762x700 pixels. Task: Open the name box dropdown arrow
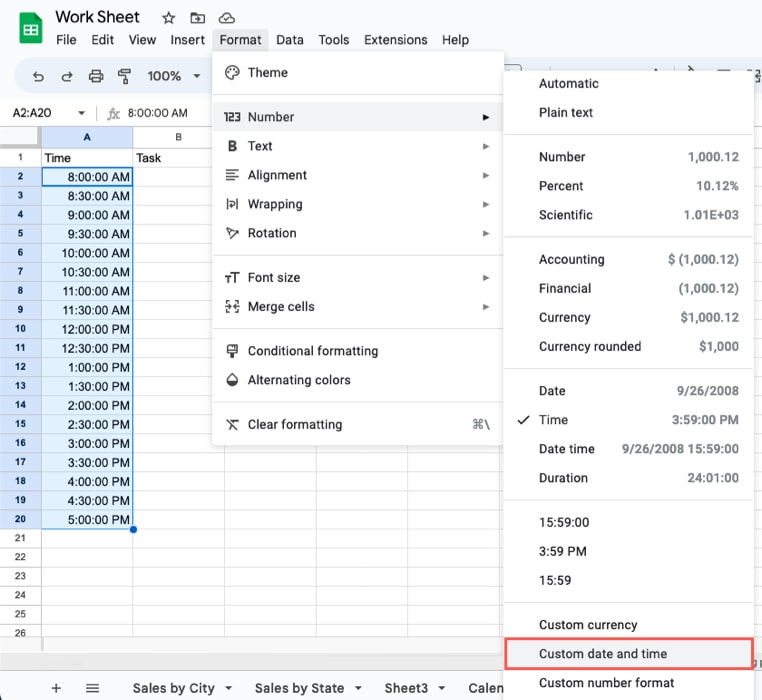point(81,113)
